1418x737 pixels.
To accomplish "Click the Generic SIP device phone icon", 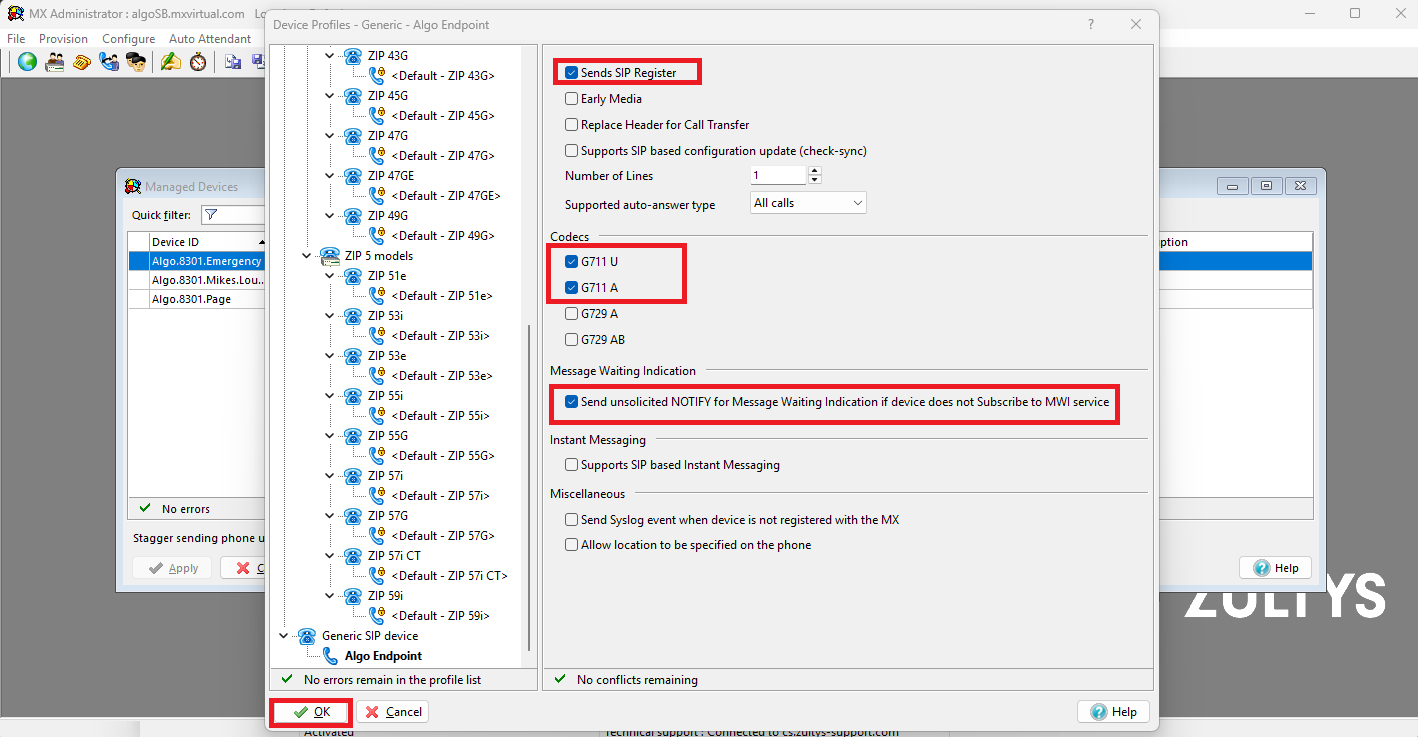I will click(307, 636).
